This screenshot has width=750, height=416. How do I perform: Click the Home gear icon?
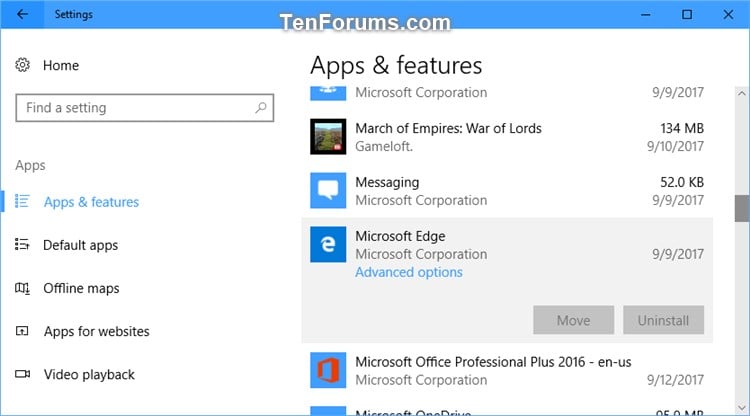point(22,65)
